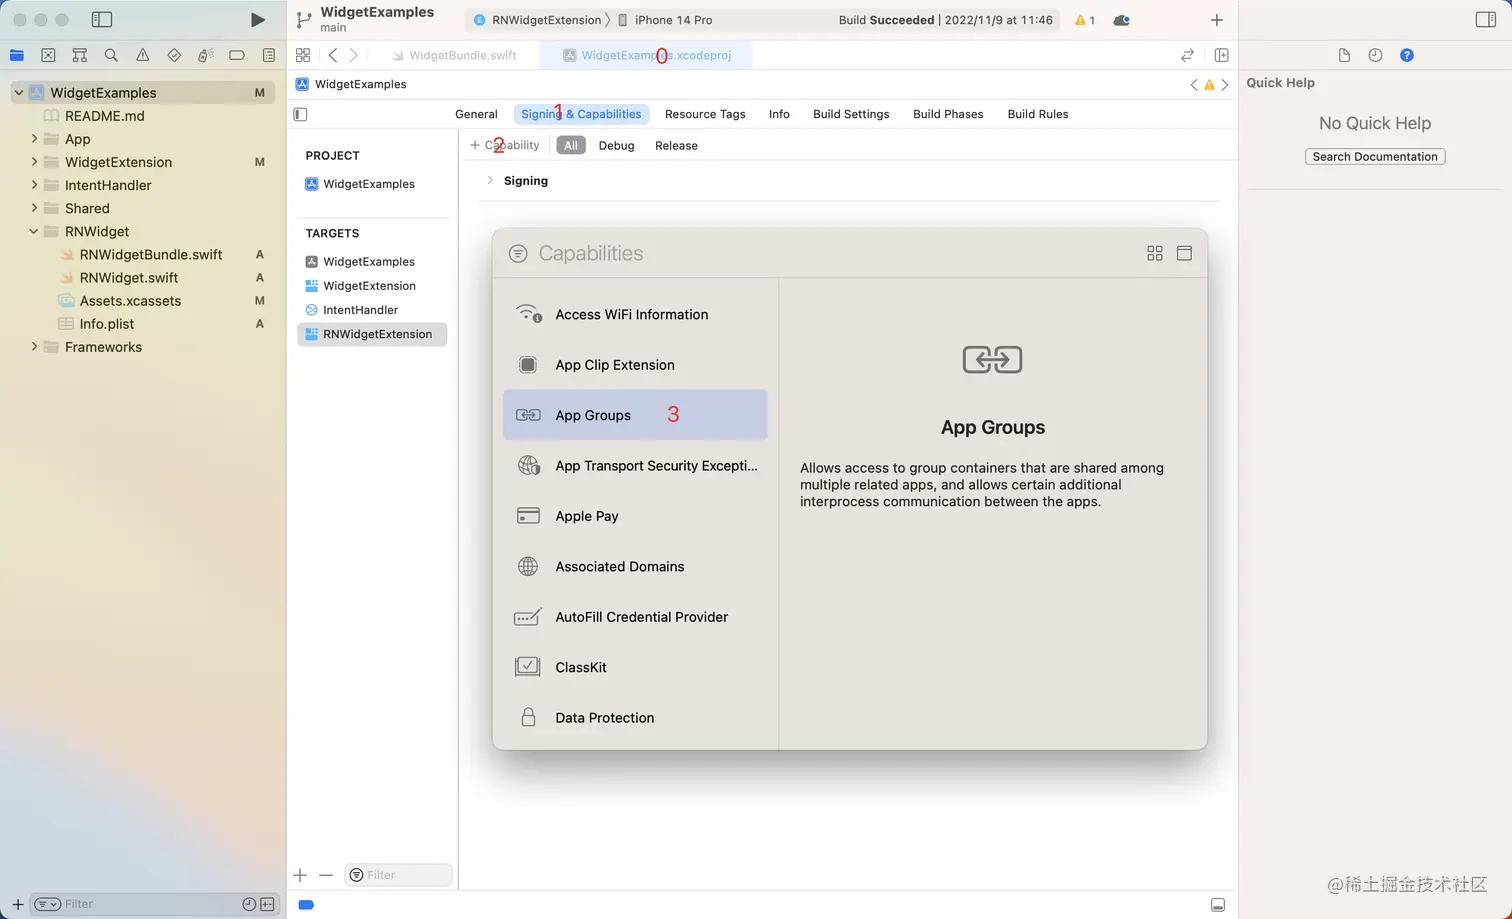Remove the selected target with minus button
1512x919 pixels.
pos(326,875)
